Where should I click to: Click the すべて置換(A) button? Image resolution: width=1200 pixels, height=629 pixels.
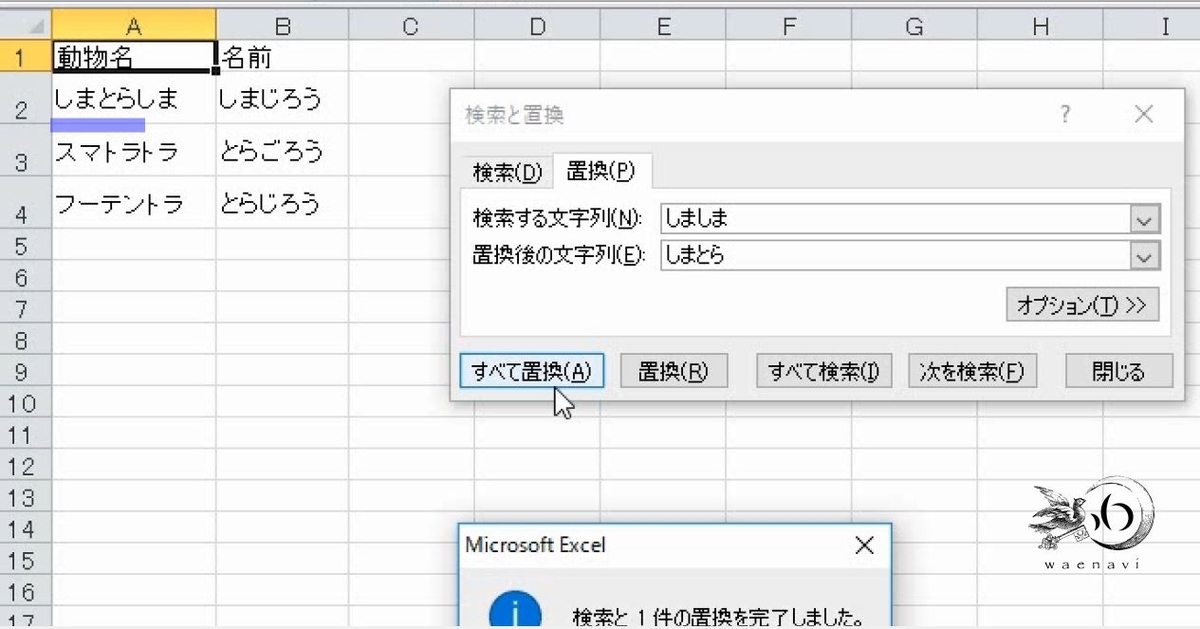coord(531,370)
